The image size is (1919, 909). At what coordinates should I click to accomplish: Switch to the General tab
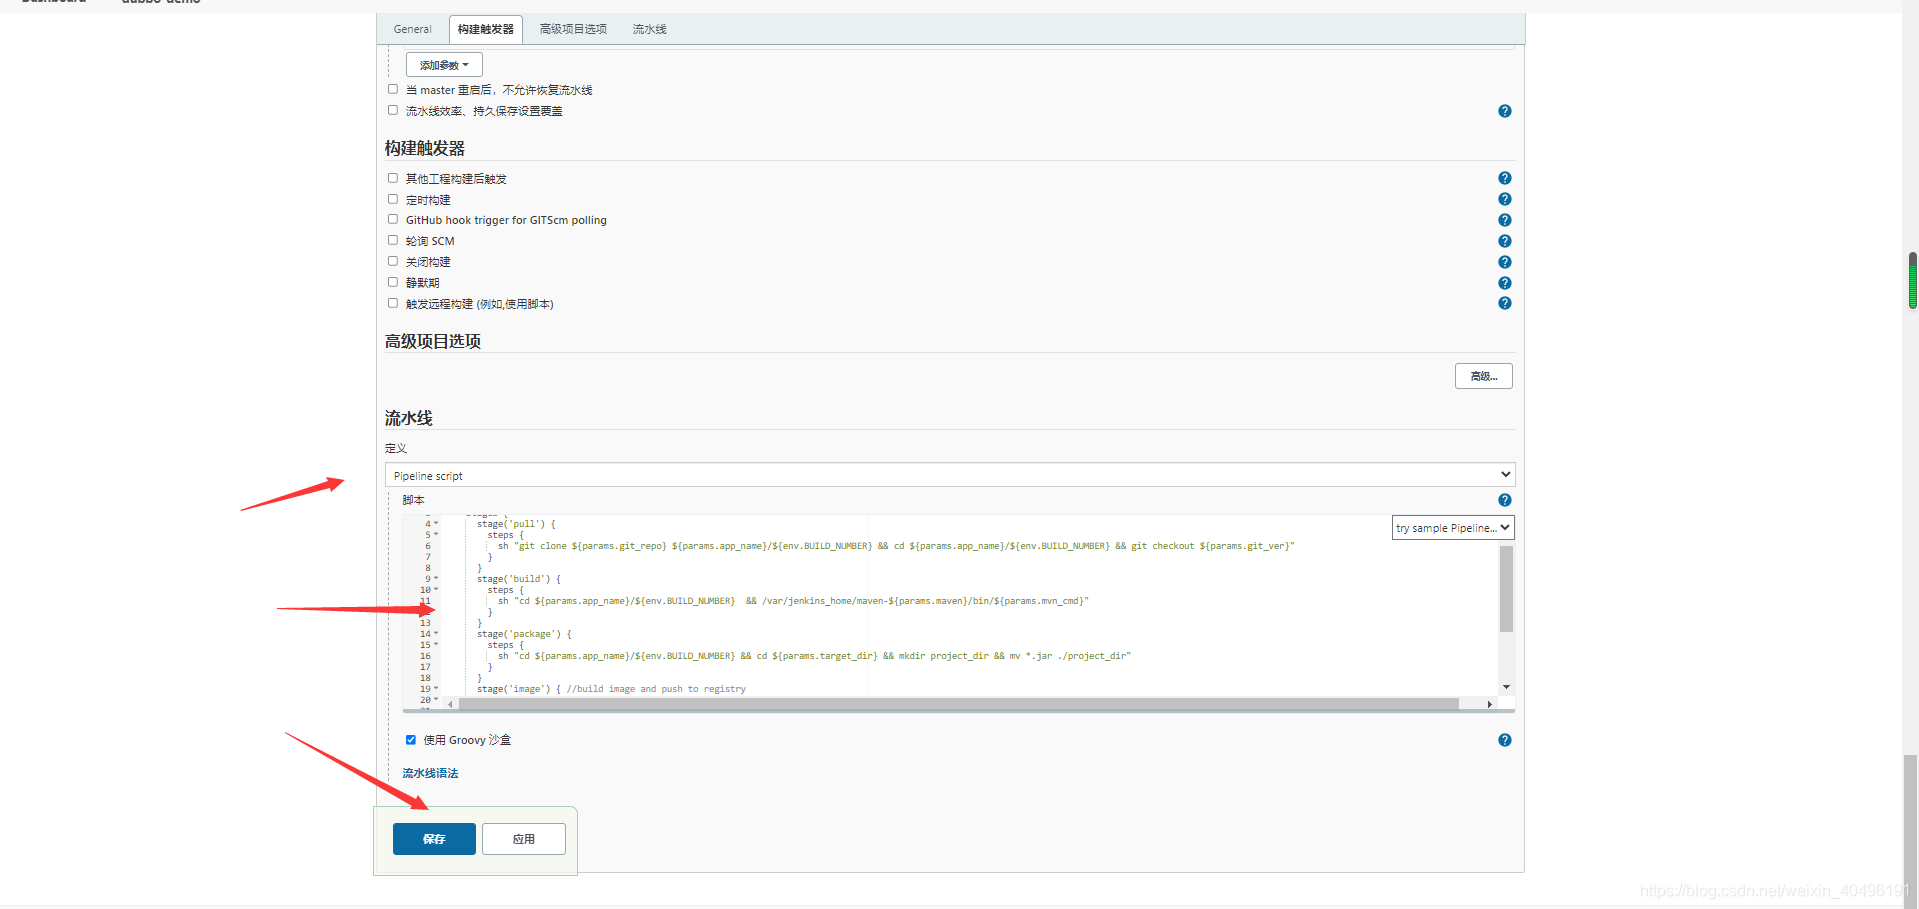(x=413, y=29)
